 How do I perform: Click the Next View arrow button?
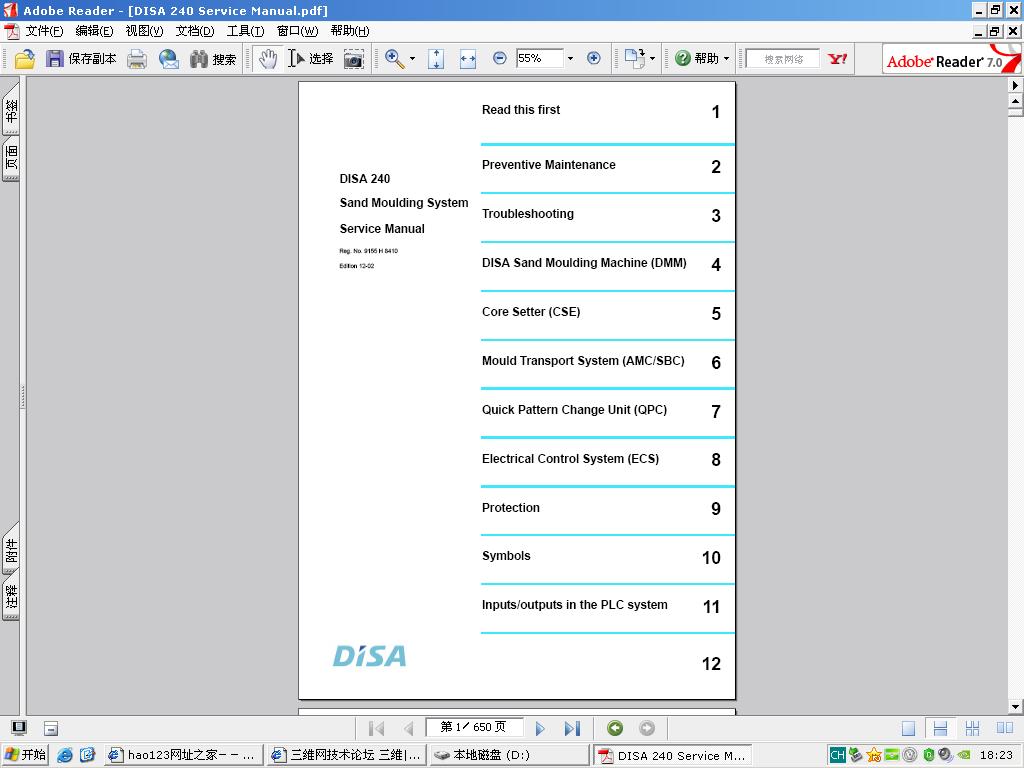pos(647,728)
